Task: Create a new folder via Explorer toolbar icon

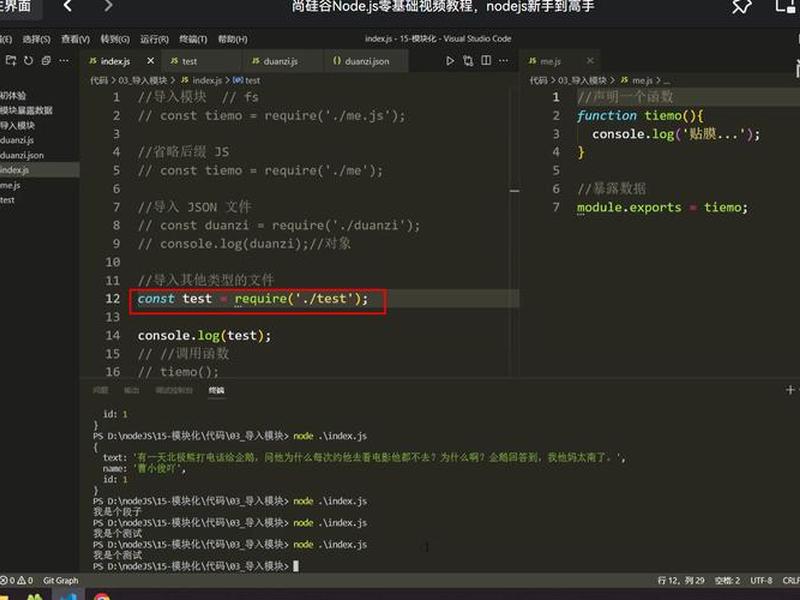Action: point(11,61)
